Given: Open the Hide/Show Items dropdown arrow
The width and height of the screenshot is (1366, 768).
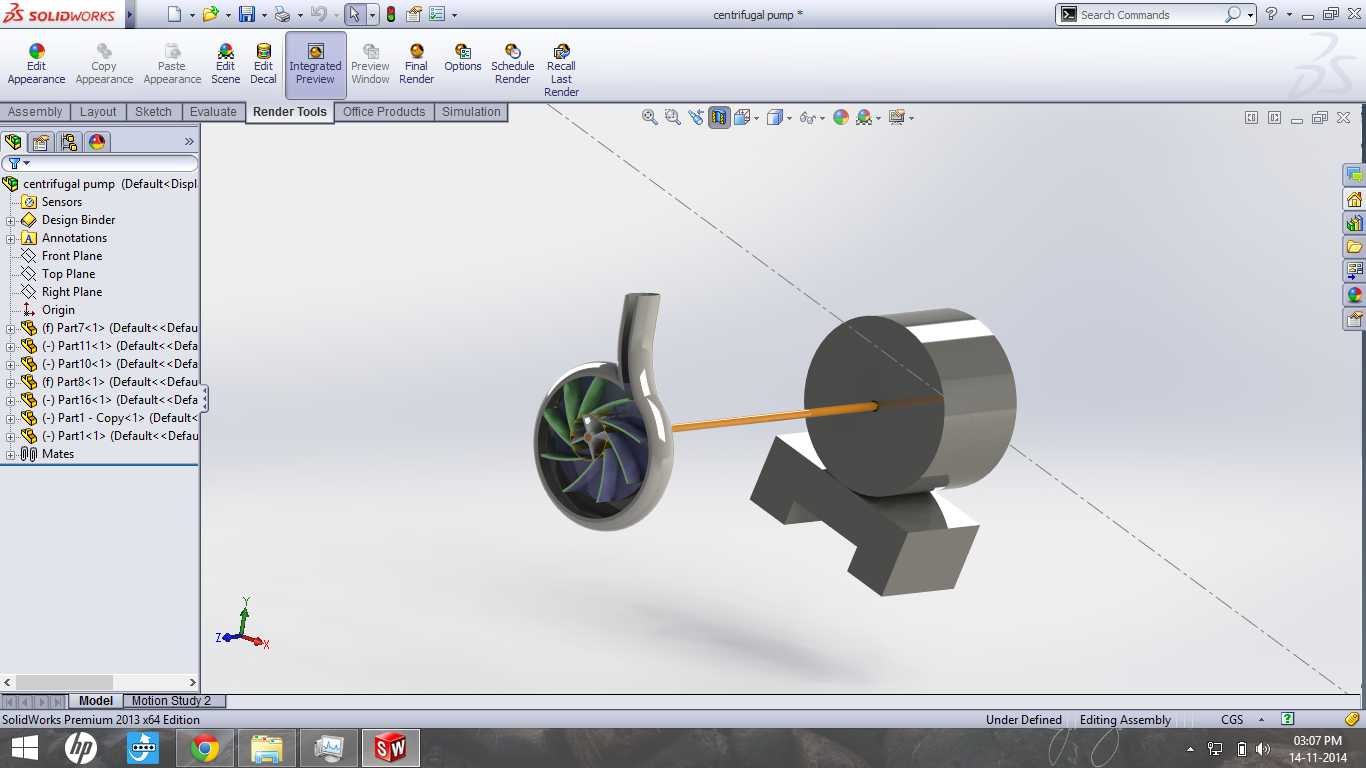Looking at the screenshot, I should 822,118.
